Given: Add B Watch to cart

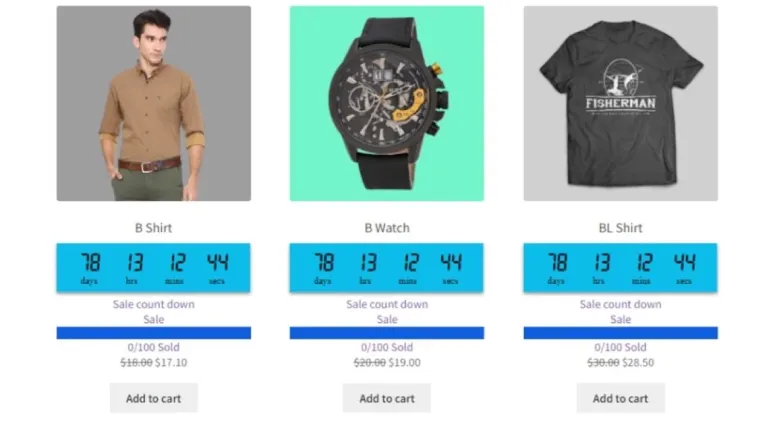Looking at the screenshot, I should coord(387,398).
